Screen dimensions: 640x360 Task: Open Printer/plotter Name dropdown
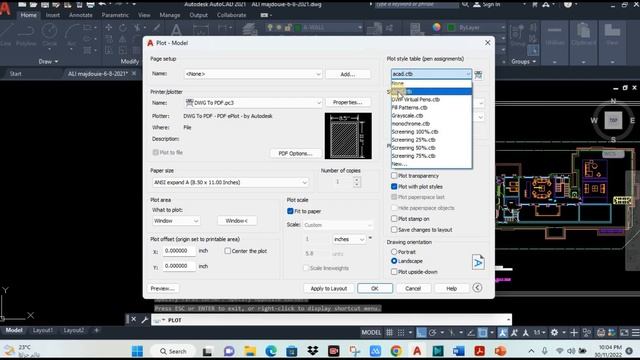pyautogui.click(x=253, y=103)
